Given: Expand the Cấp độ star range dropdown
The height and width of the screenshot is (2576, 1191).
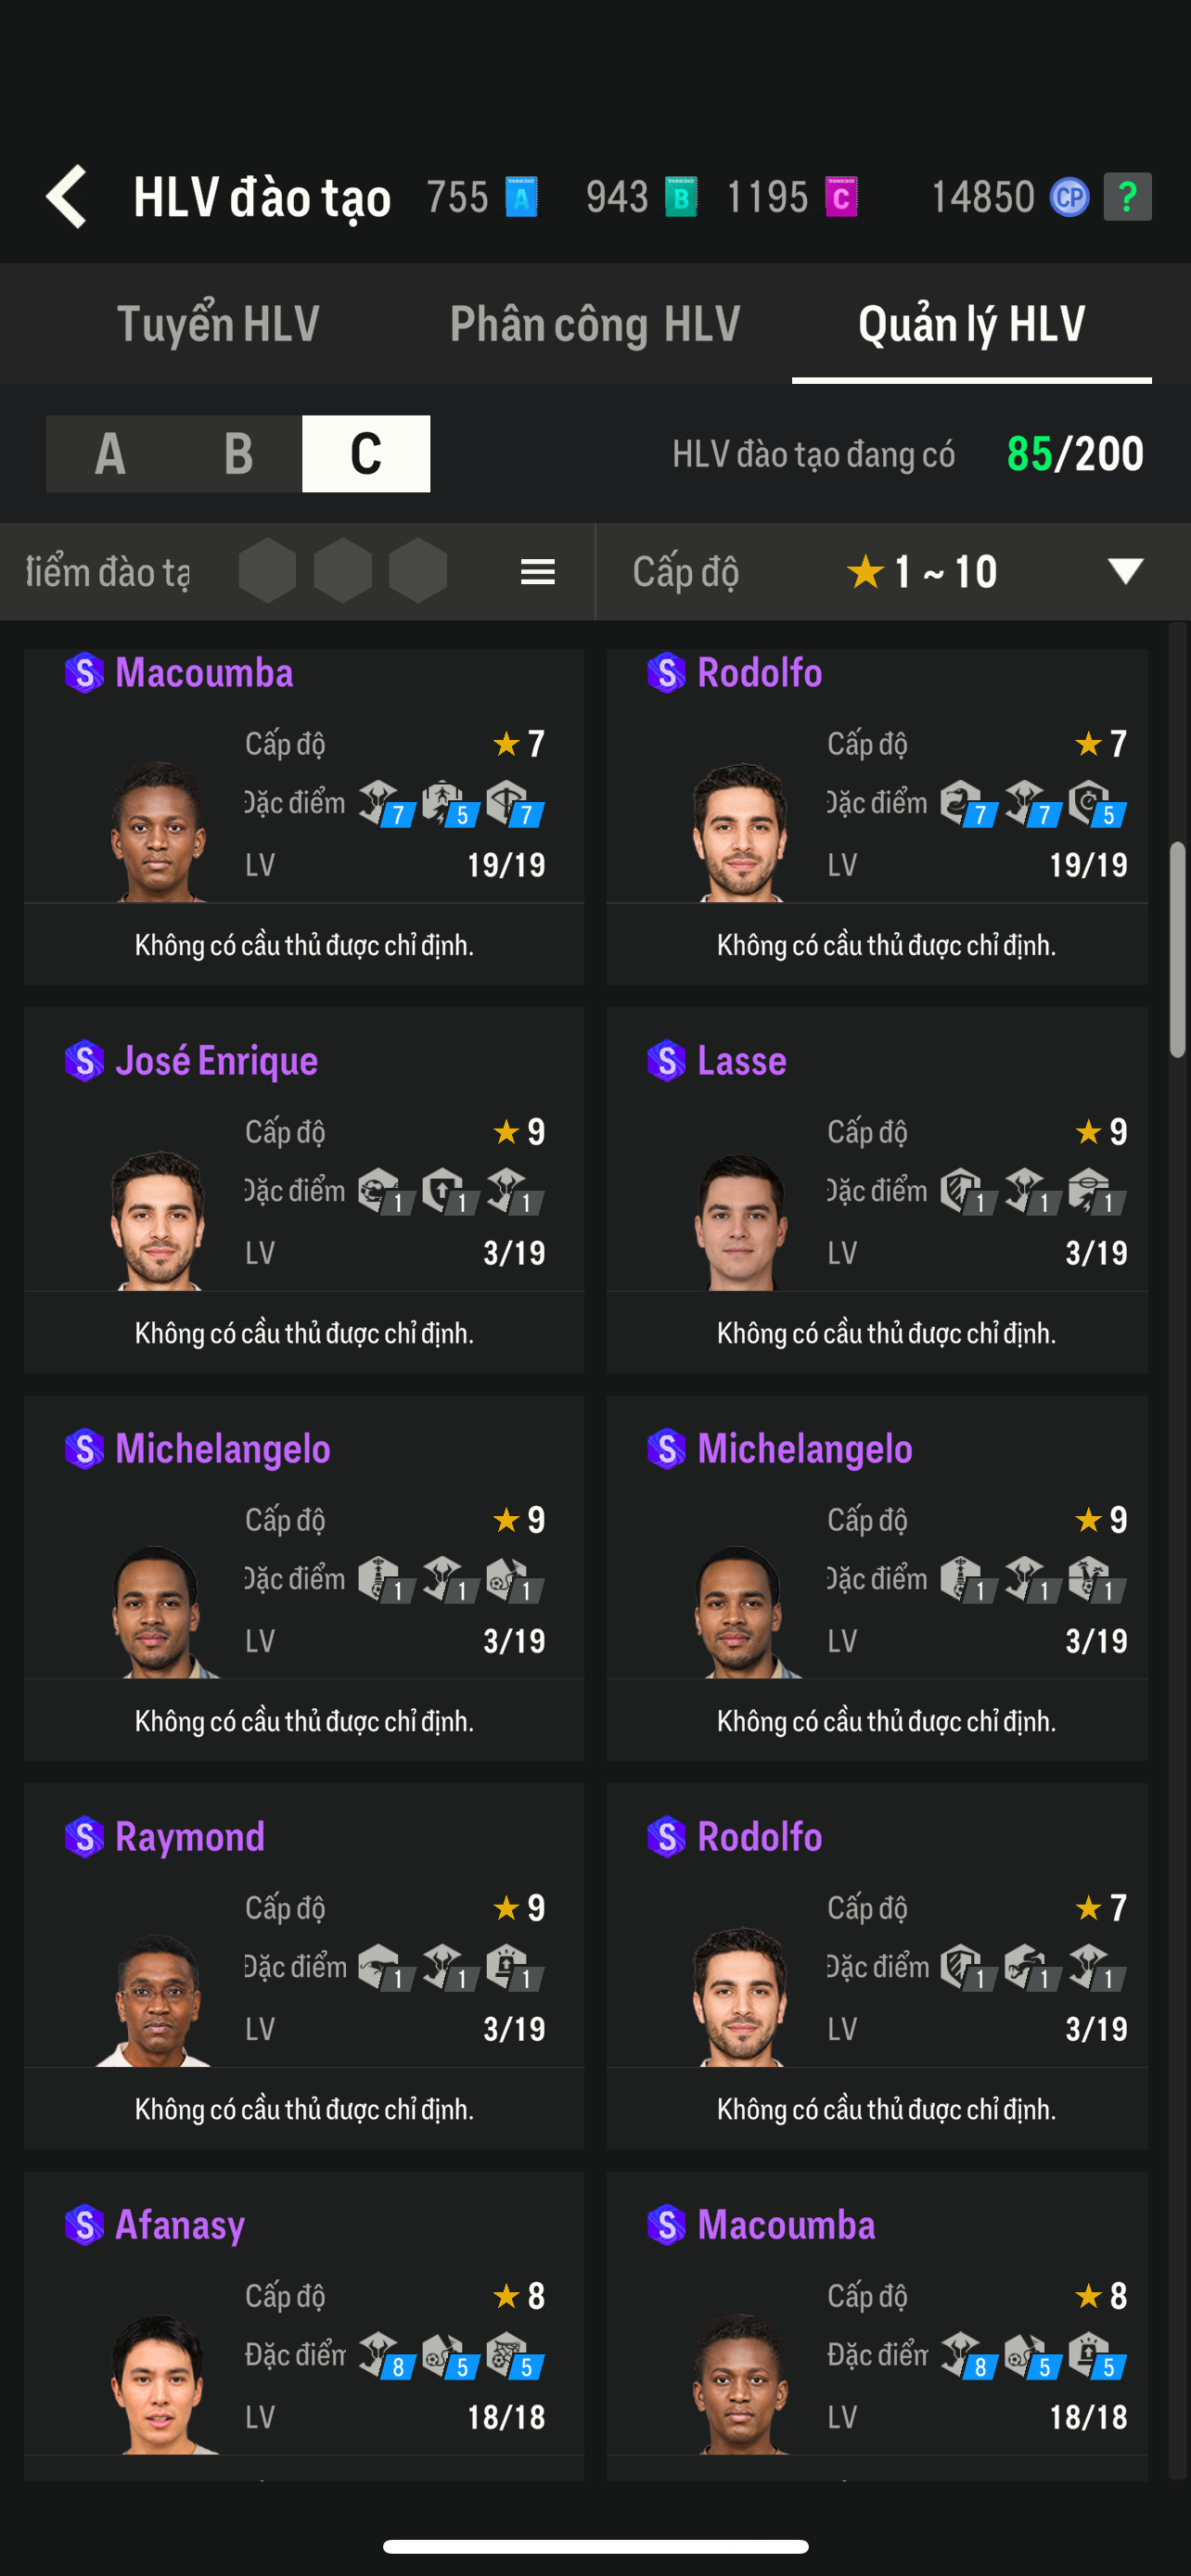Looking at the screenshot, I should (1125, 571).
